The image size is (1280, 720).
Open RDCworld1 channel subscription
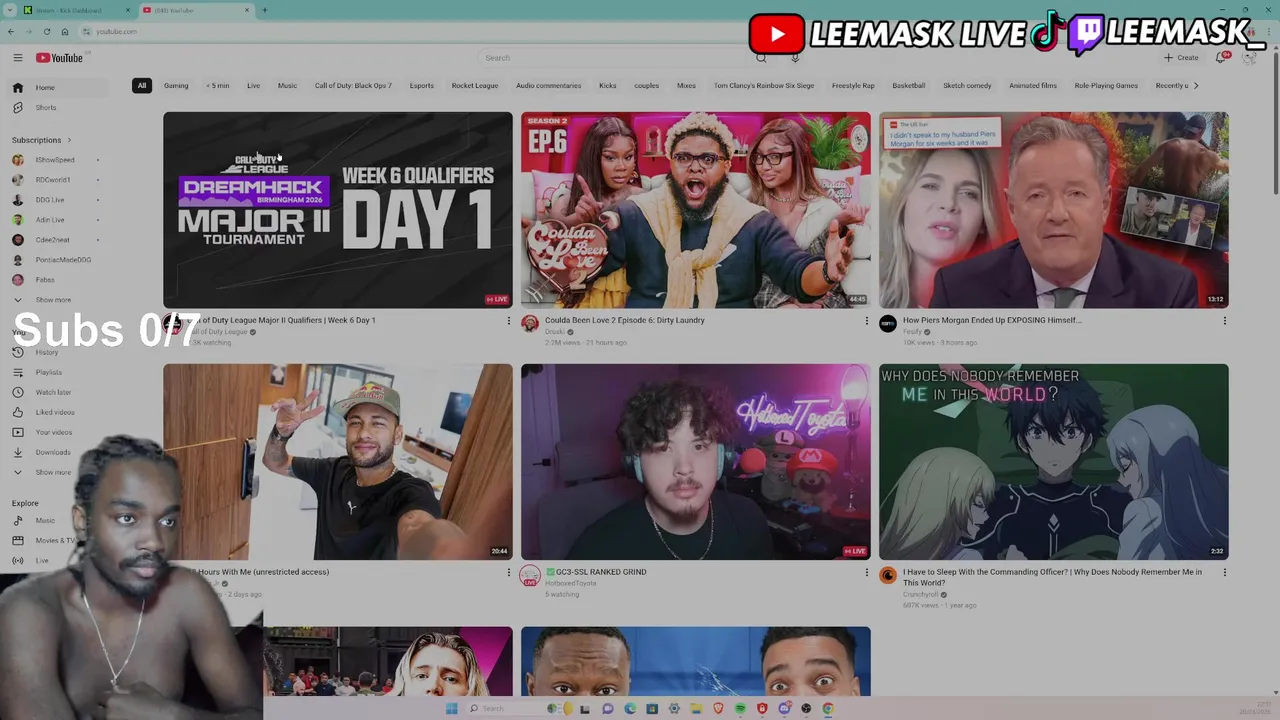pyautogui.click(x=60, y=180)
